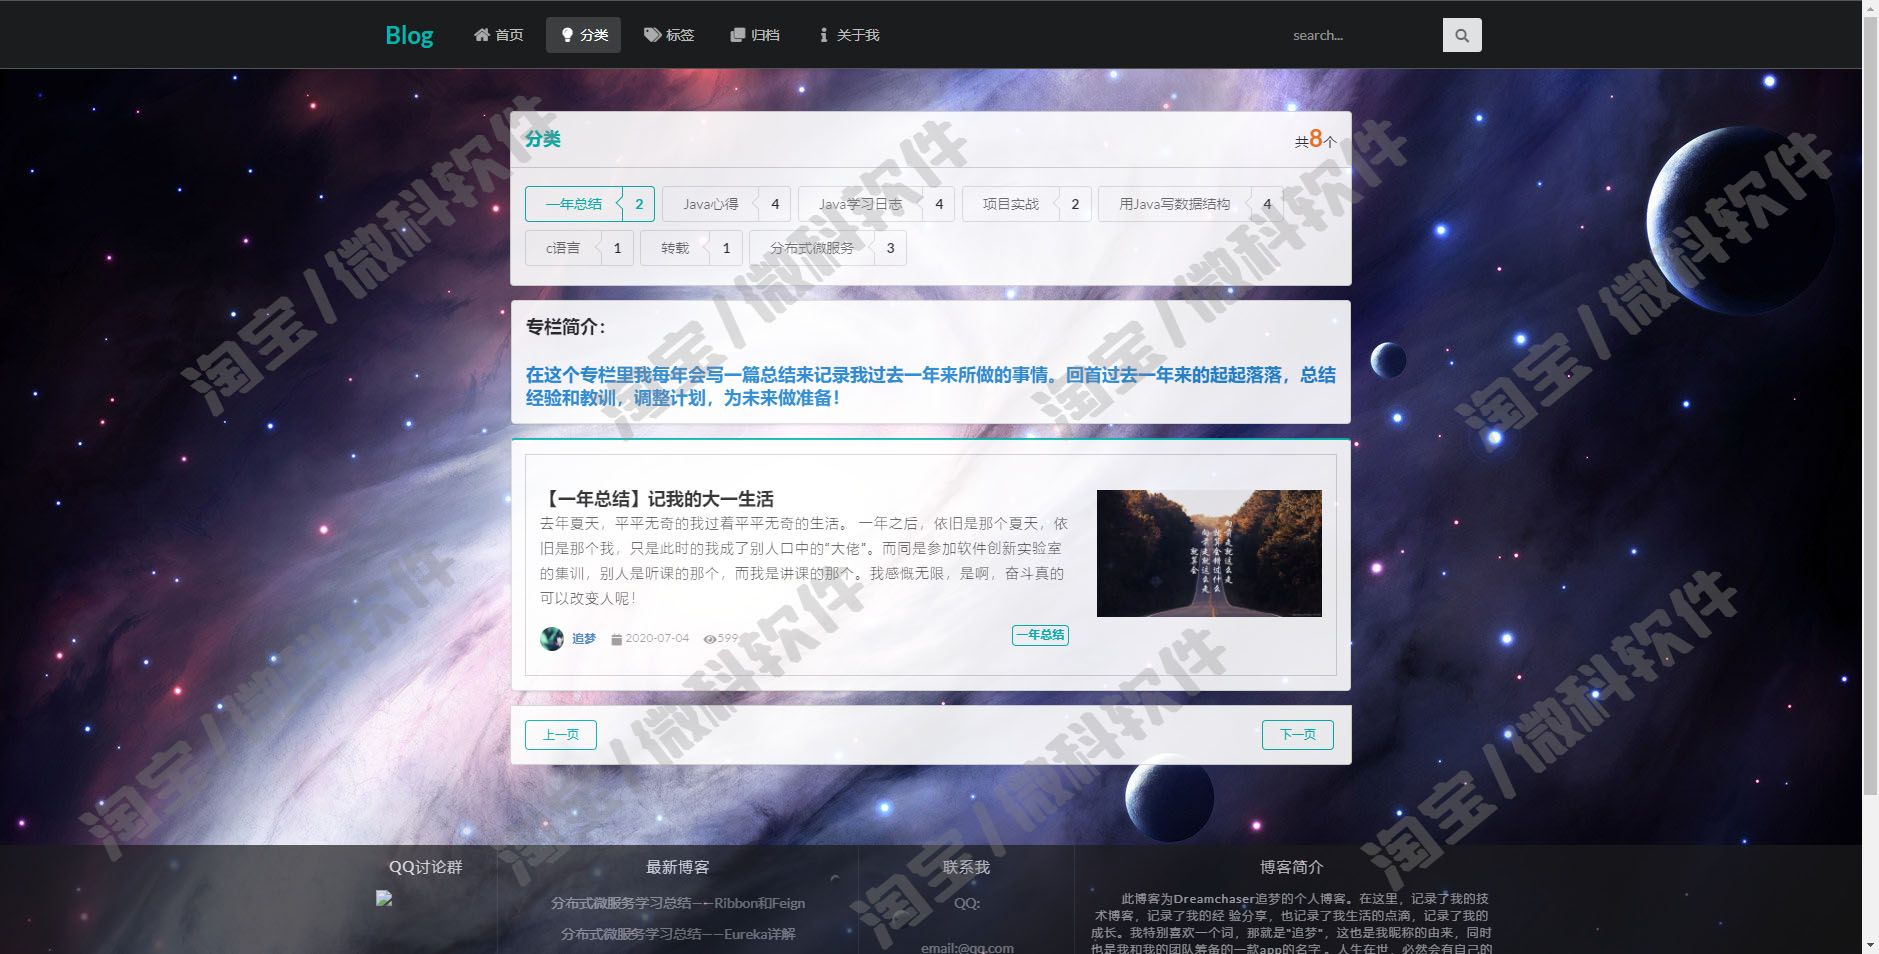Click the home icon beside 首页
Viewport: 1879px width, 954px height.
click(482, 35)
